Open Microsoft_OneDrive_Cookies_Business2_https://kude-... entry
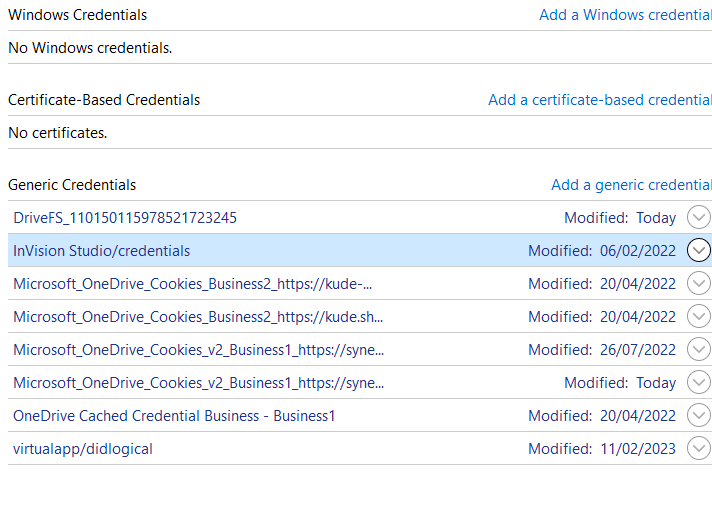Image resolution: width=712 pixels, height=507 pixels. 193,284
